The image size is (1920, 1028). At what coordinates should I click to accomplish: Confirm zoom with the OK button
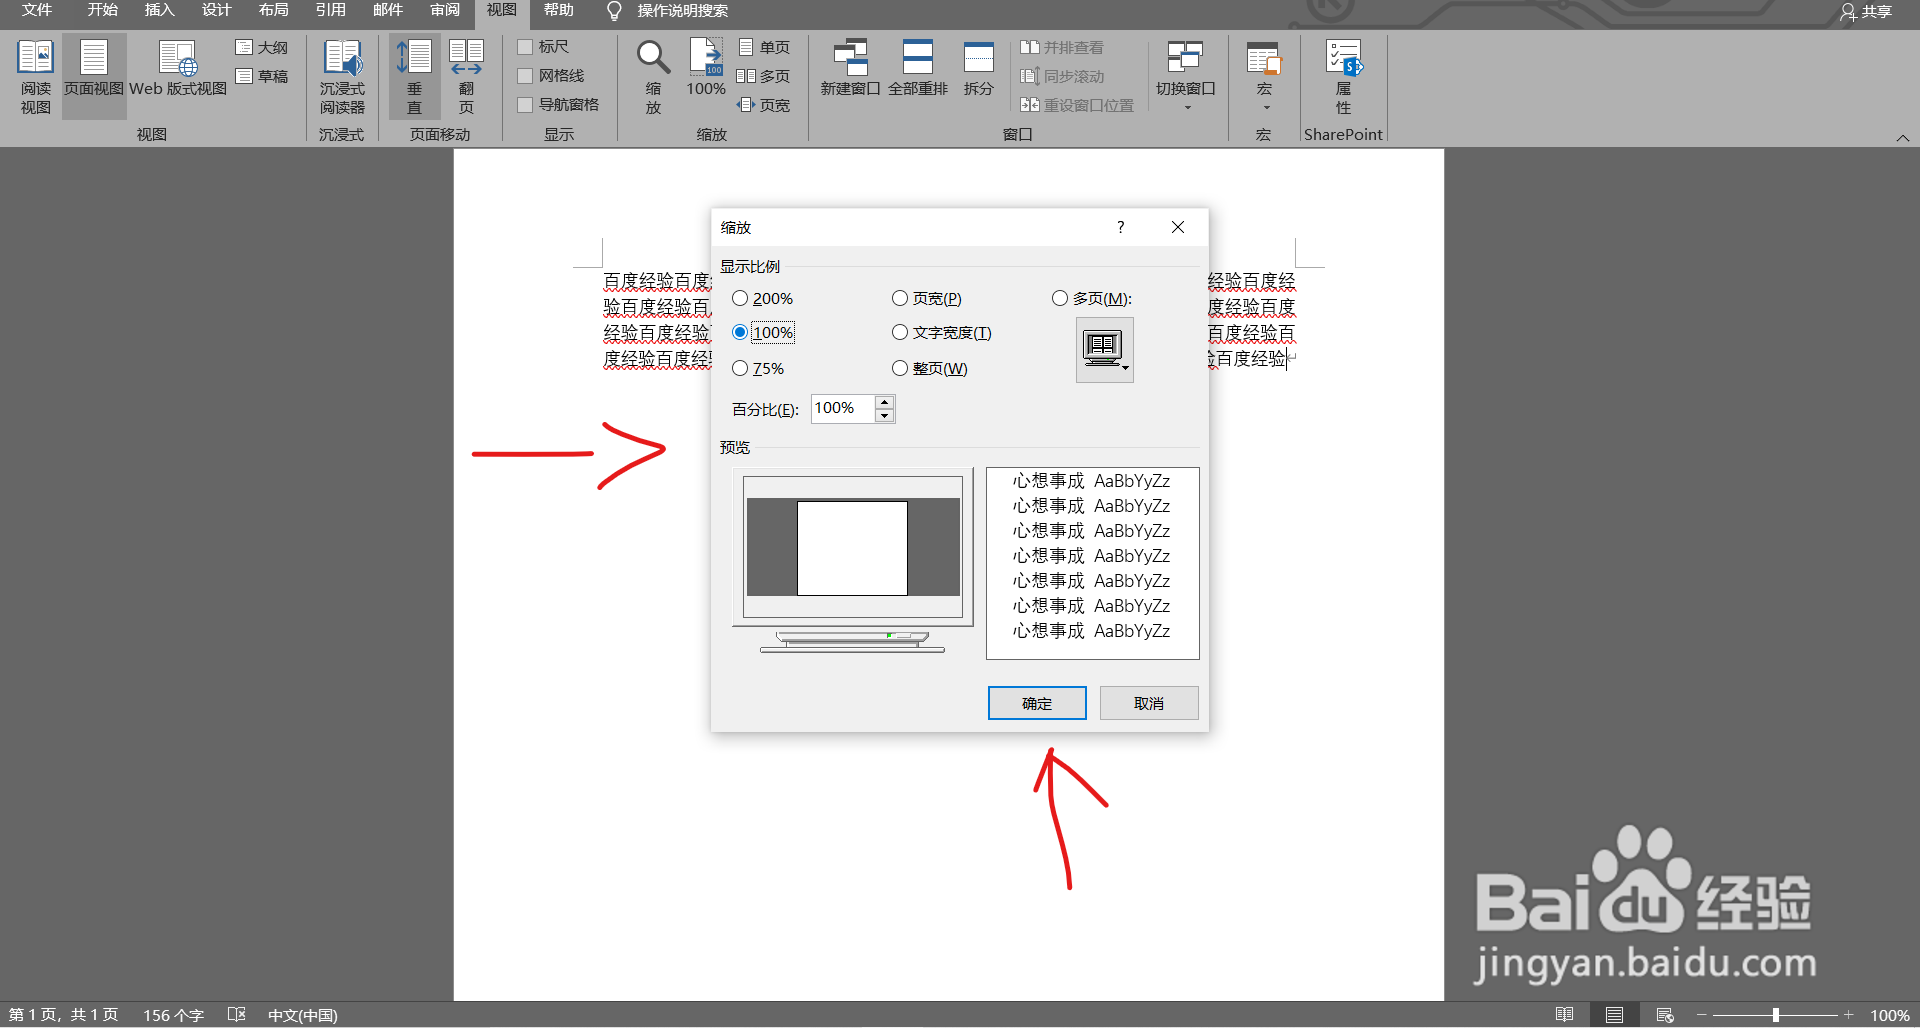pos(1037,703)
